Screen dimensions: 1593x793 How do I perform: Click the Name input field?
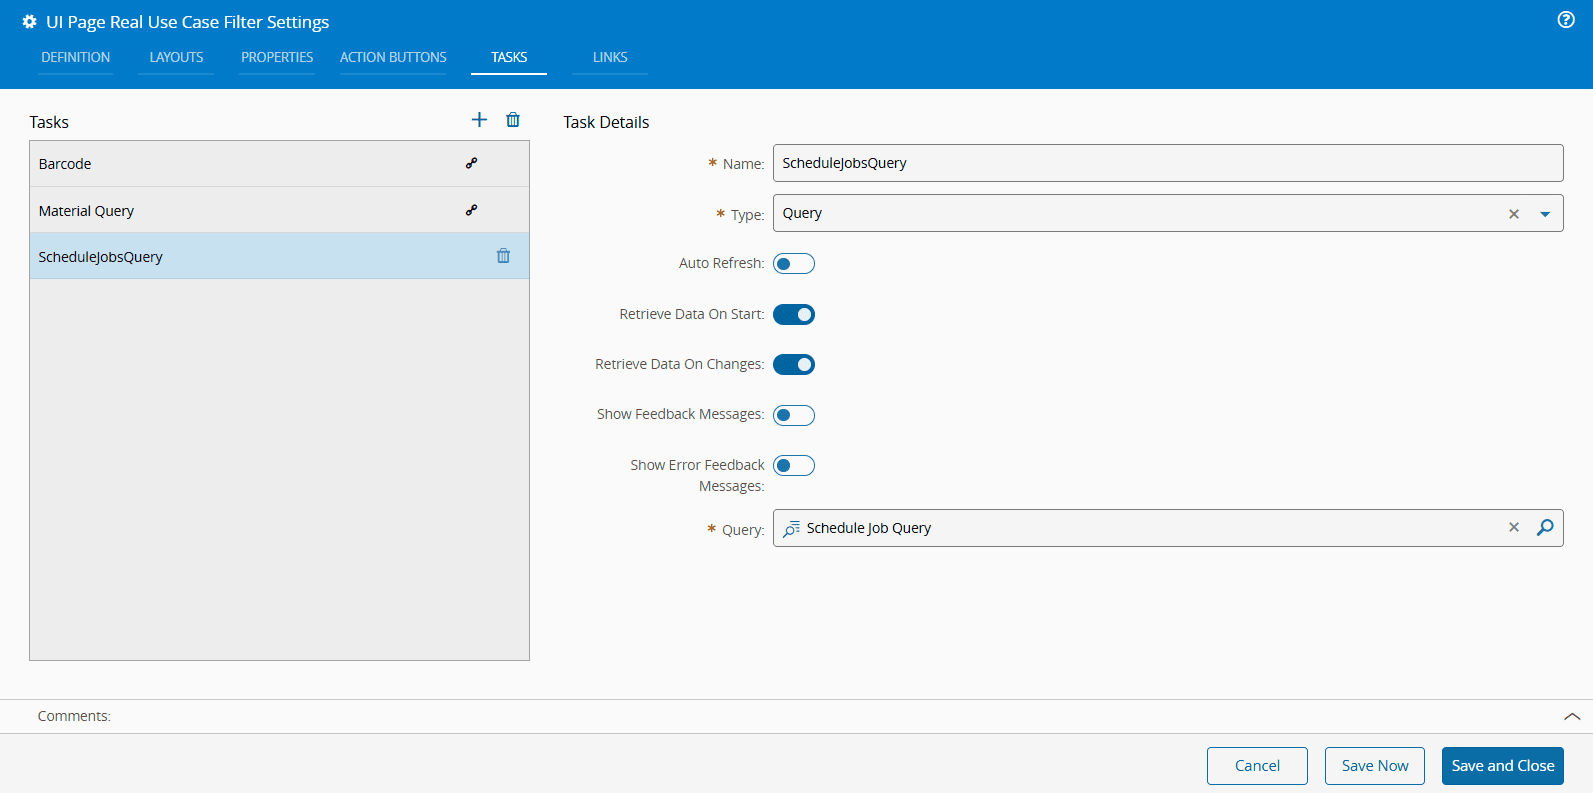(x=1167, y=163)
